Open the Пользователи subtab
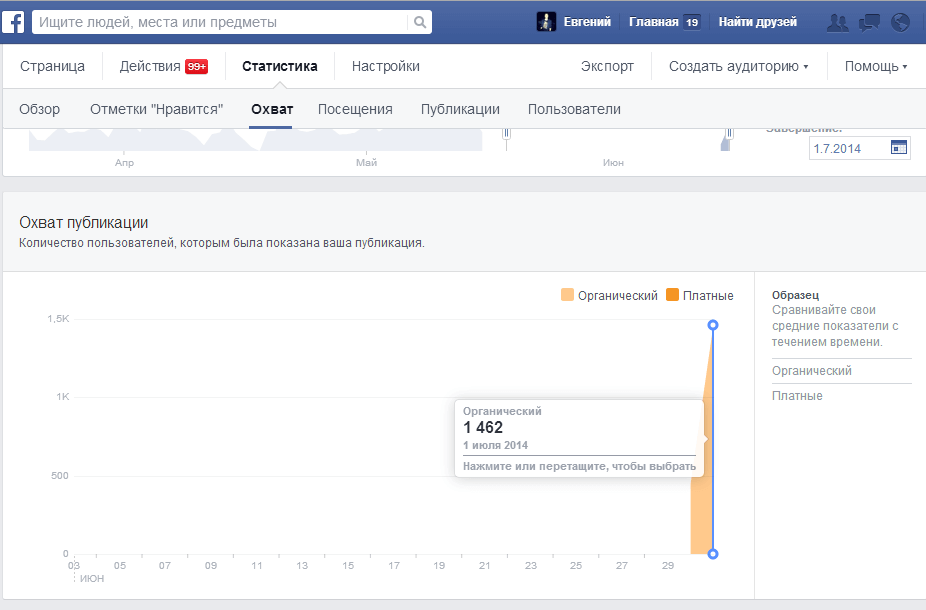 [574, 109]
